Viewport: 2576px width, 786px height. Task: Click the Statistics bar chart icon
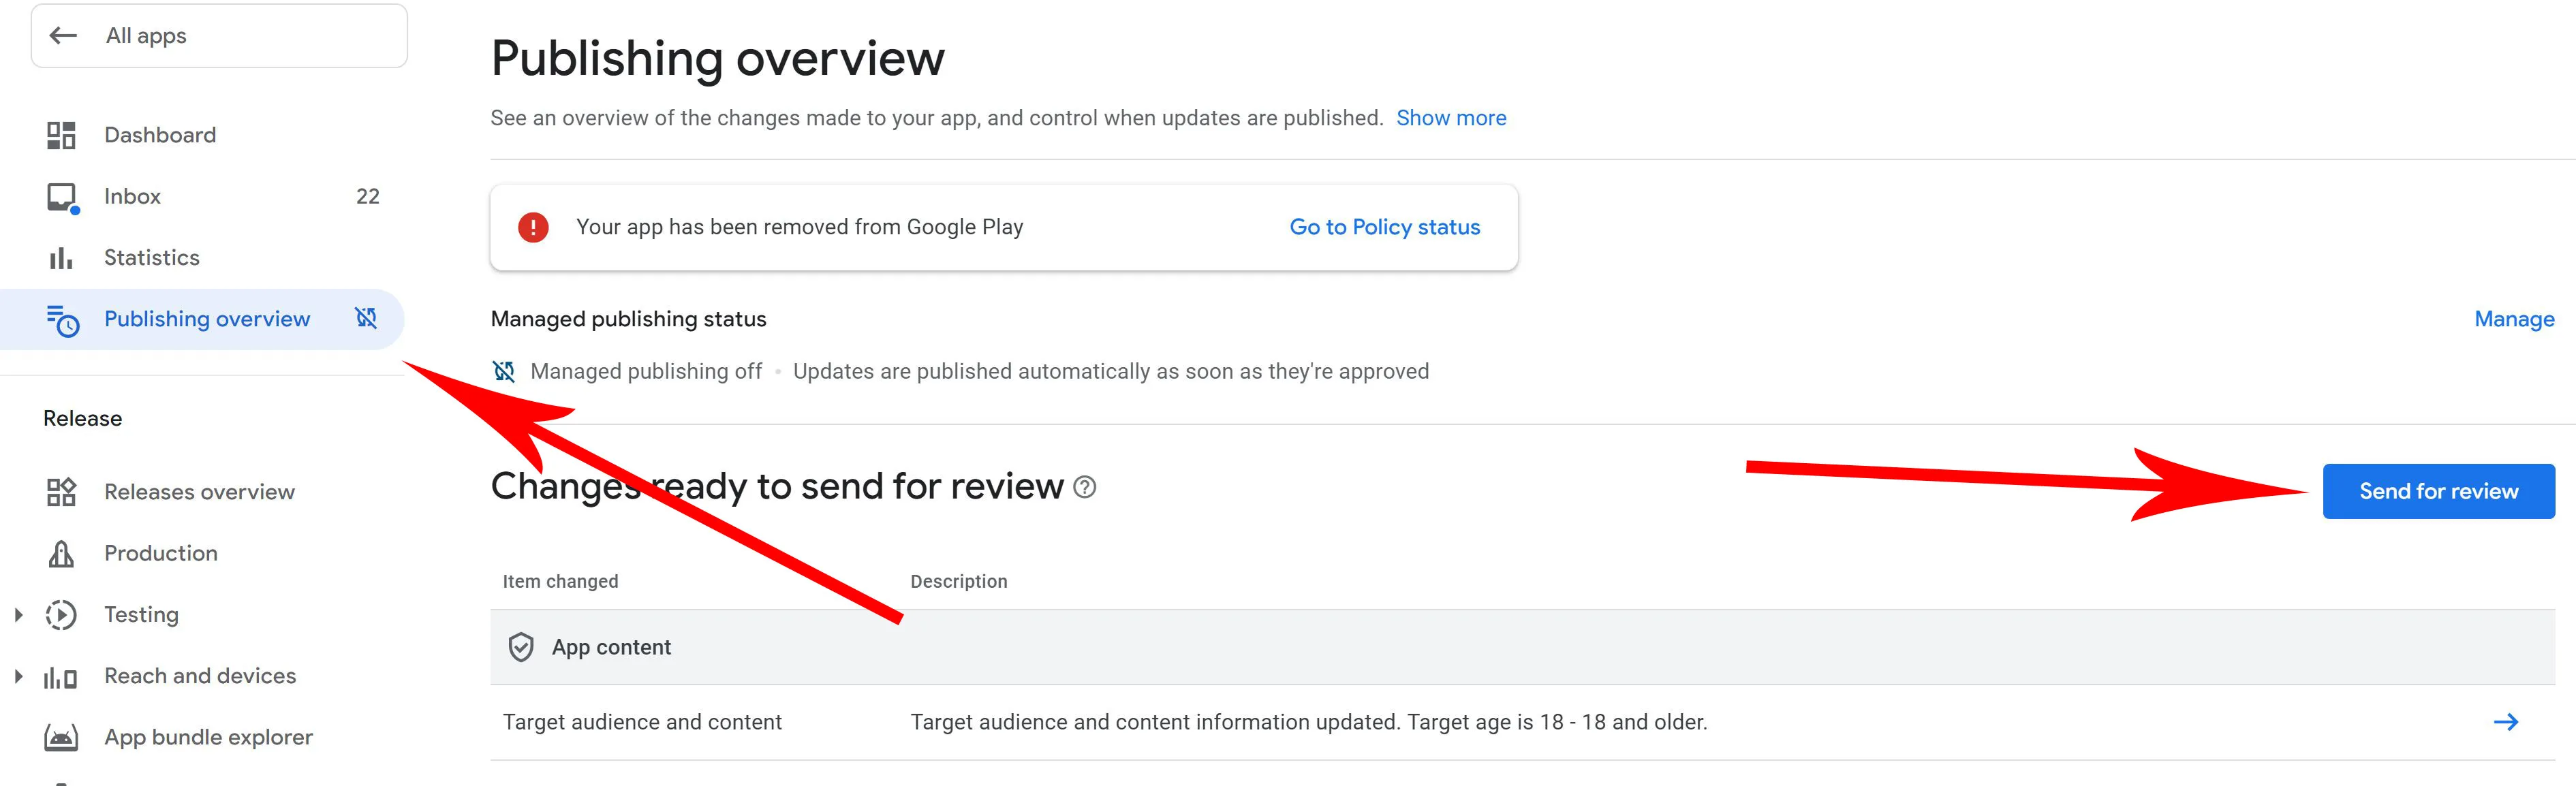61,258
